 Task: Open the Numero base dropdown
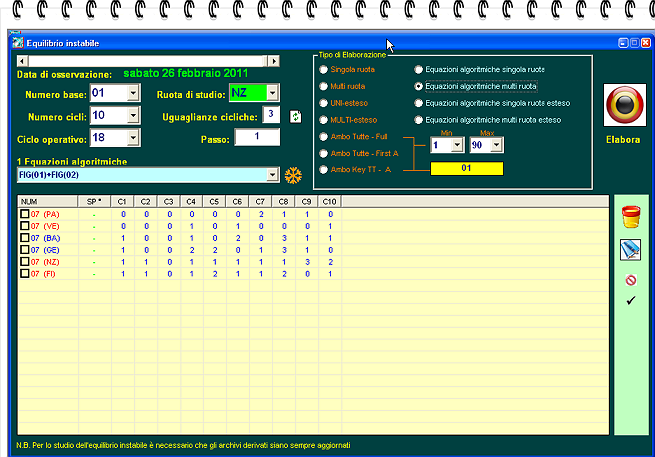click(x=133, y=93)
